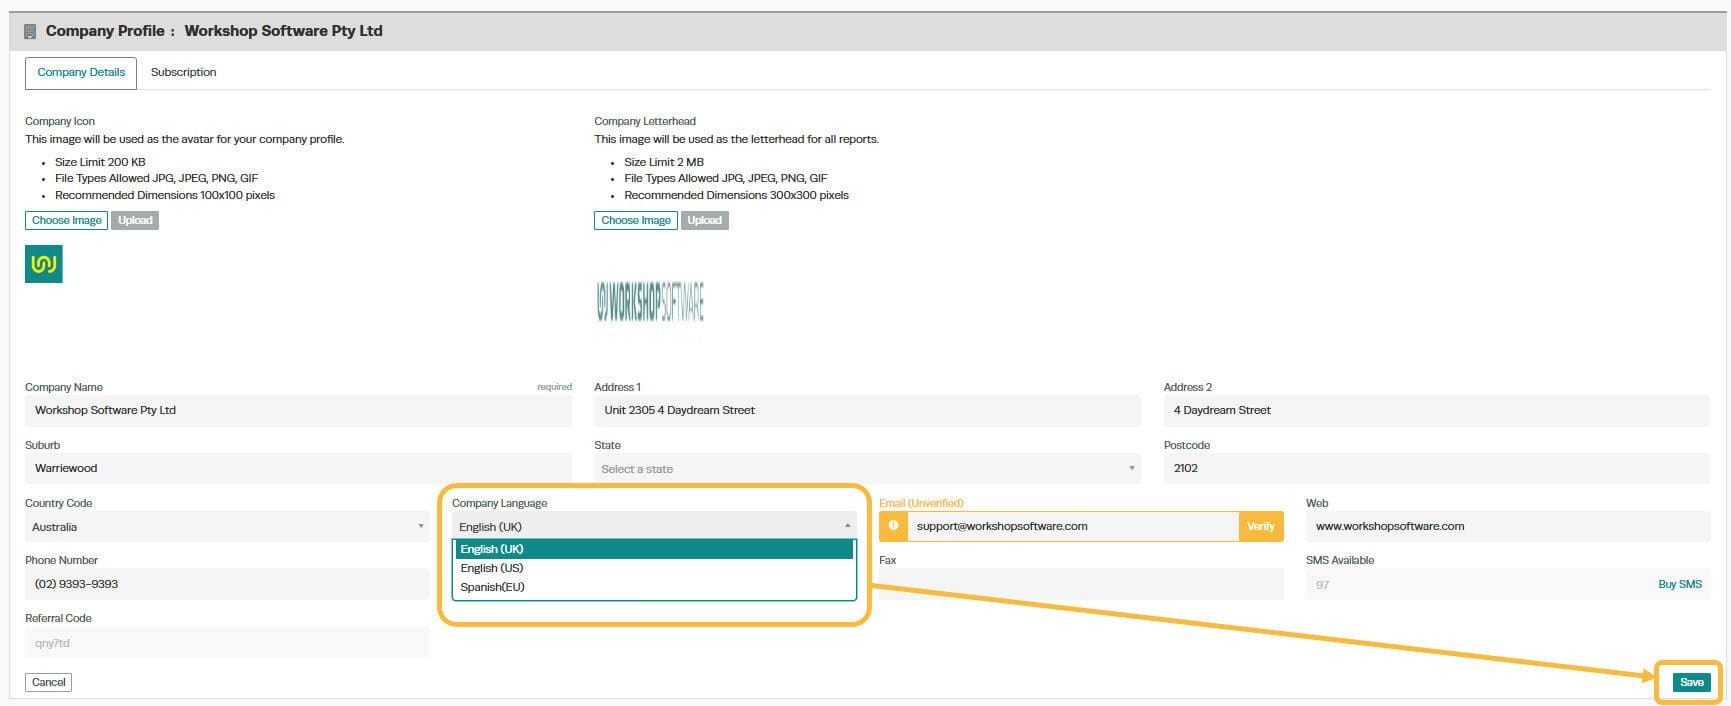Click the email field with support address
The image size is (1731, 706).
click(1072, 526)
